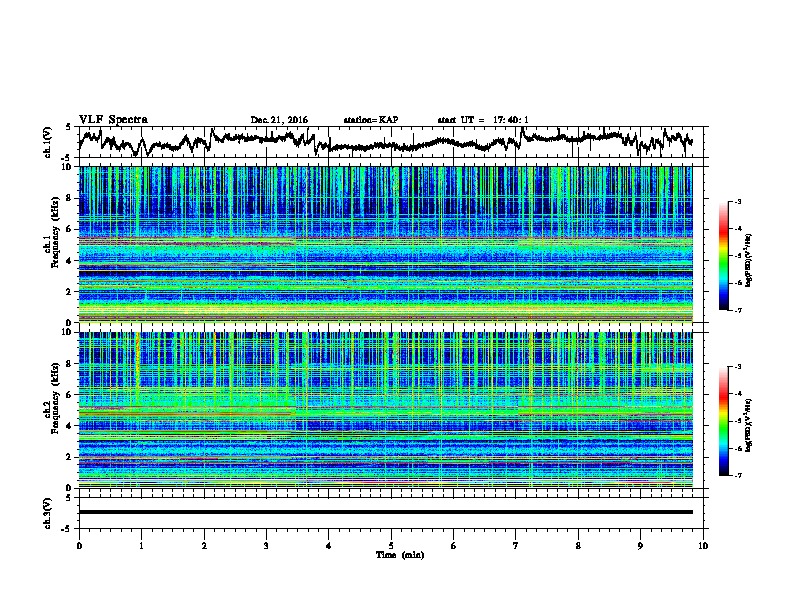Click the "ch.1(V)" waveform axis label
The height and width of the screenshot is (612, 792).
pos(48,142)
